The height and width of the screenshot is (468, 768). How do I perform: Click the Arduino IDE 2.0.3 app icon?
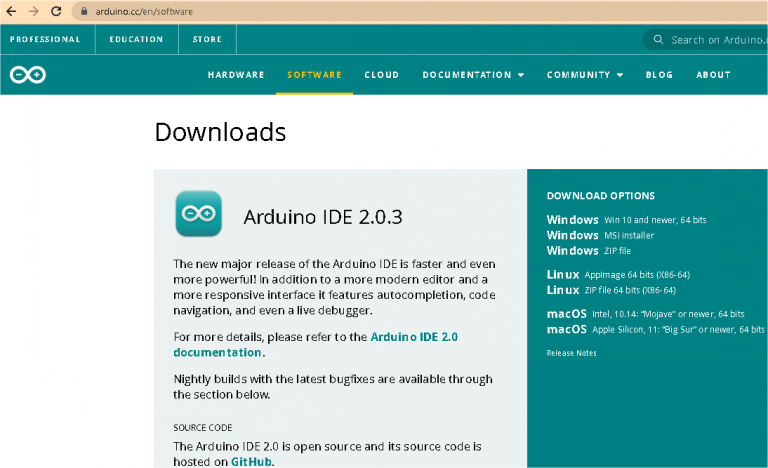pyautogui.click(x=198, y=213)
